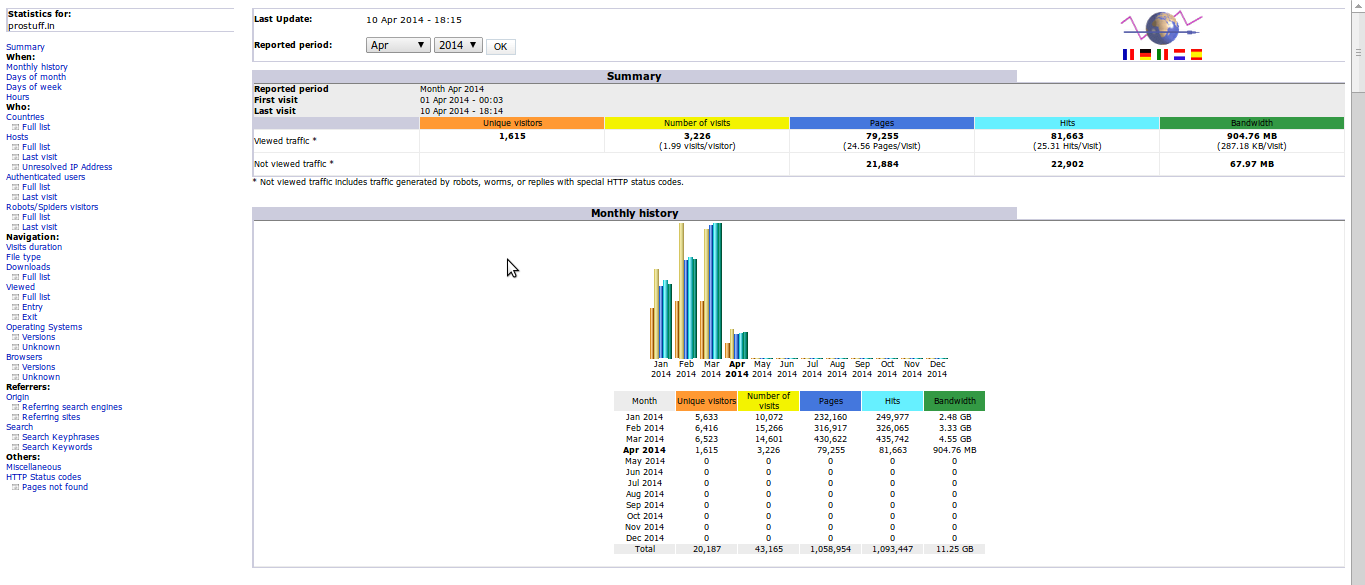Click icon beside Pages not found
This screenshot has height=585, width=1365.
click(16, 487)
